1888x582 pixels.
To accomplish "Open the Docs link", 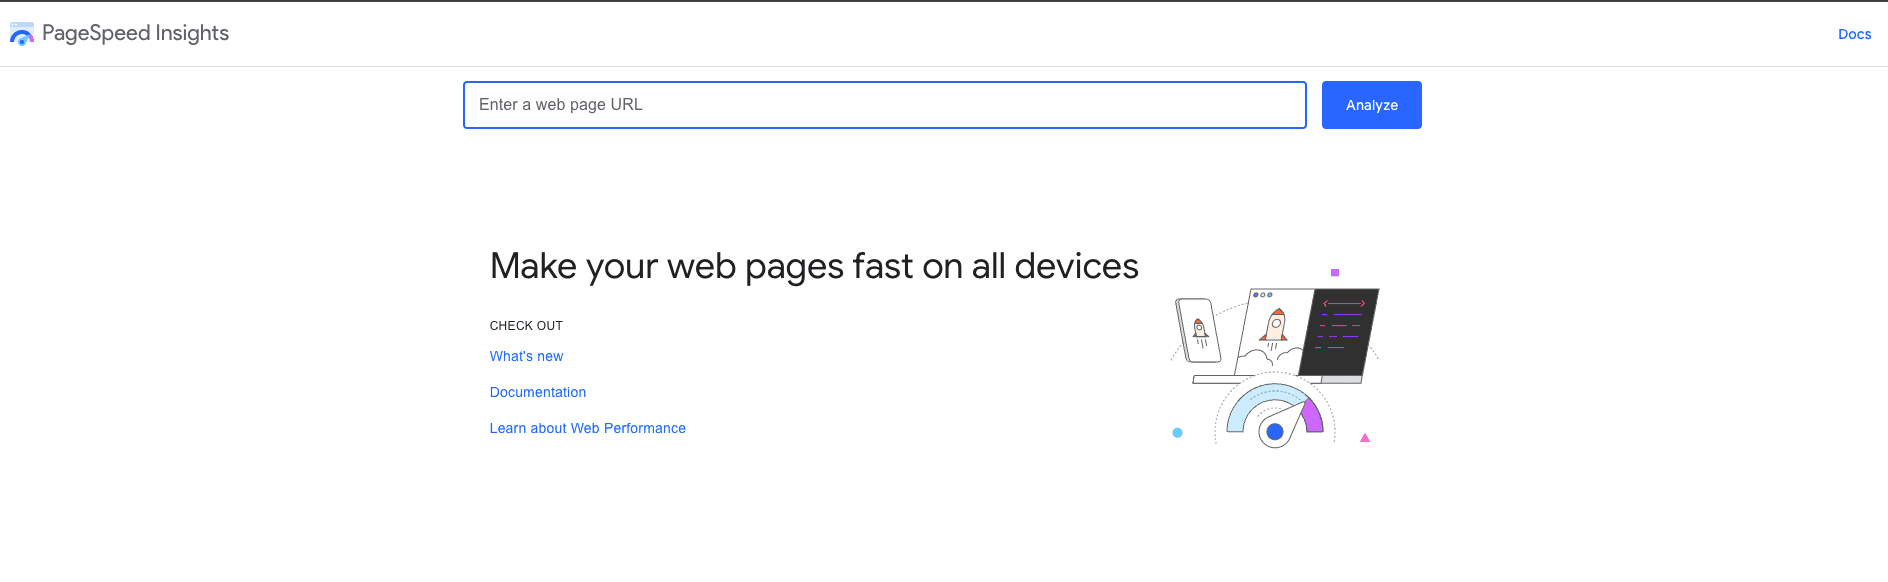I will point(1855,33).
